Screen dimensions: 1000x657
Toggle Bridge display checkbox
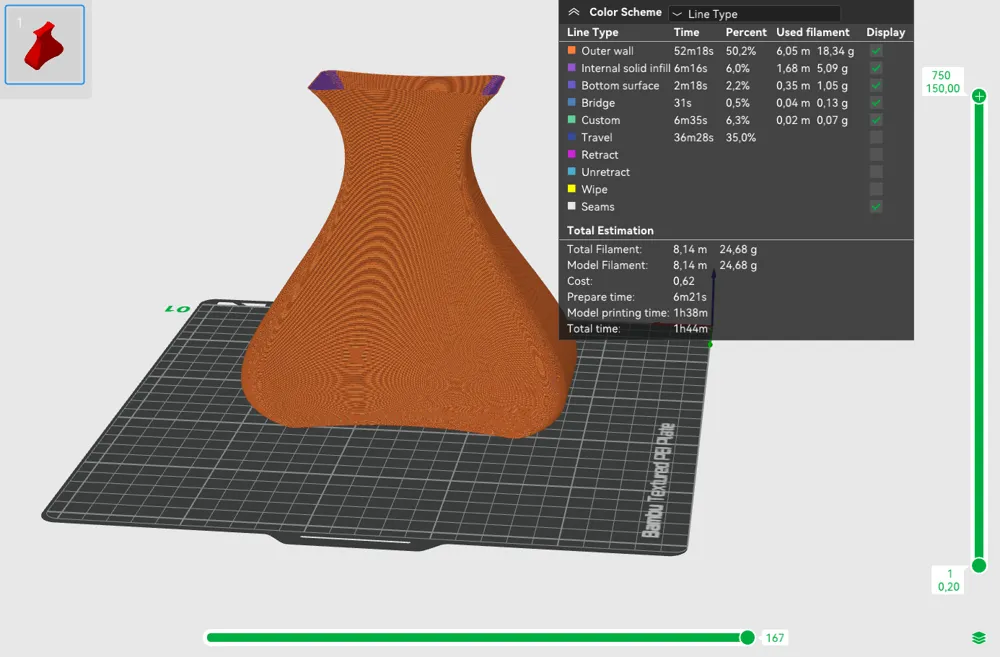tap(876, 103)
